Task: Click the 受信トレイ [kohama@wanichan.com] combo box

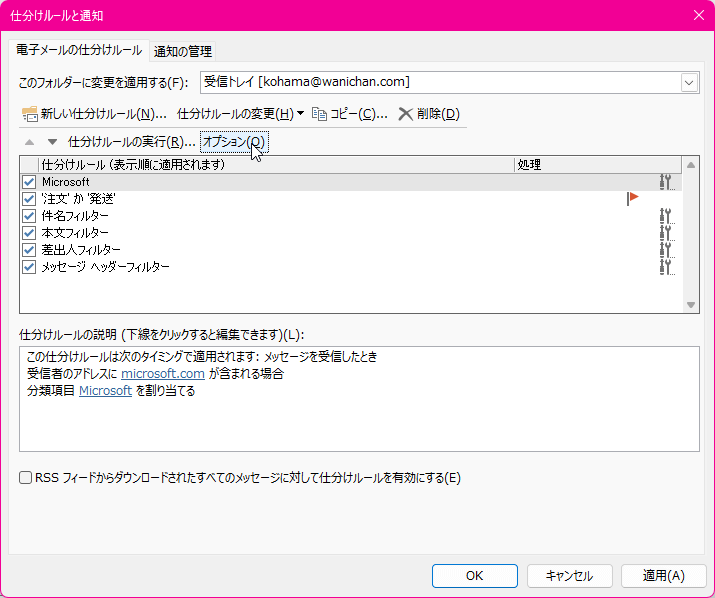Action: coord(449,83)
